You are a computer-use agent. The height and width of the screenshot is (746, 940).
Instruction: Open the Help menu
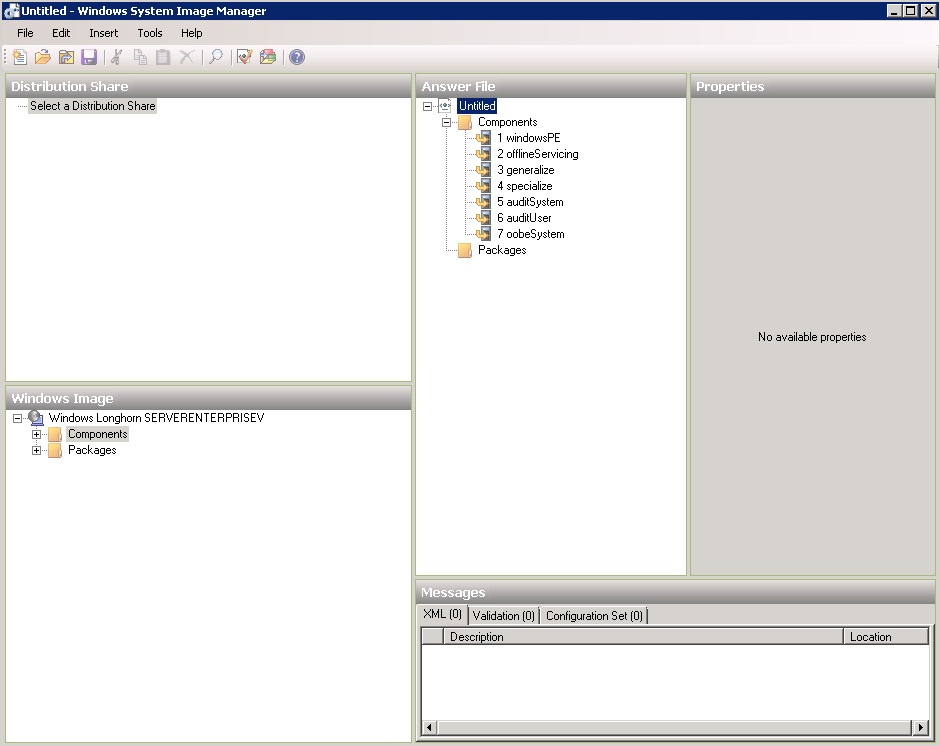point(192,33)
